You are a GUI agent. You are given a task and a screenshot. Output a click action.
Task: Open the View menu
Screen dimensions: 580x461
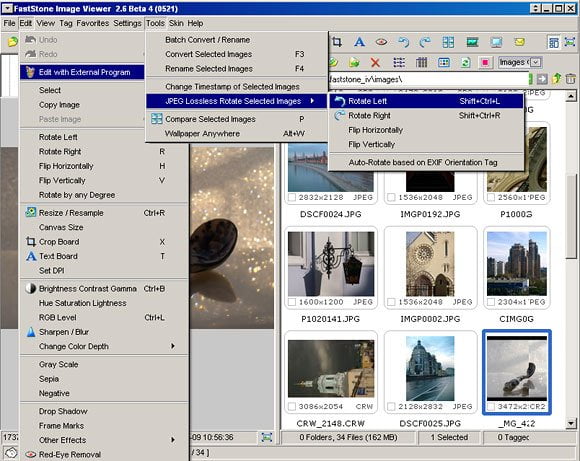(45, 23)
